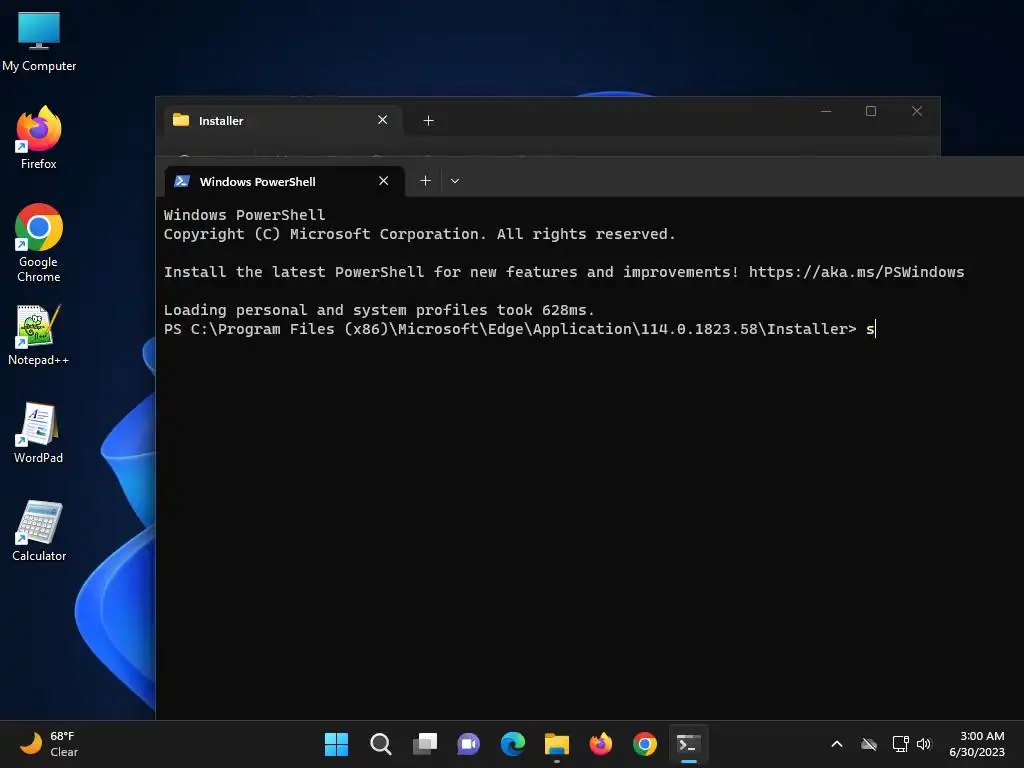Open weather widget showing 68°F Clear
This screenshot has height=768, width=1024.
click(x=49, y=744)
